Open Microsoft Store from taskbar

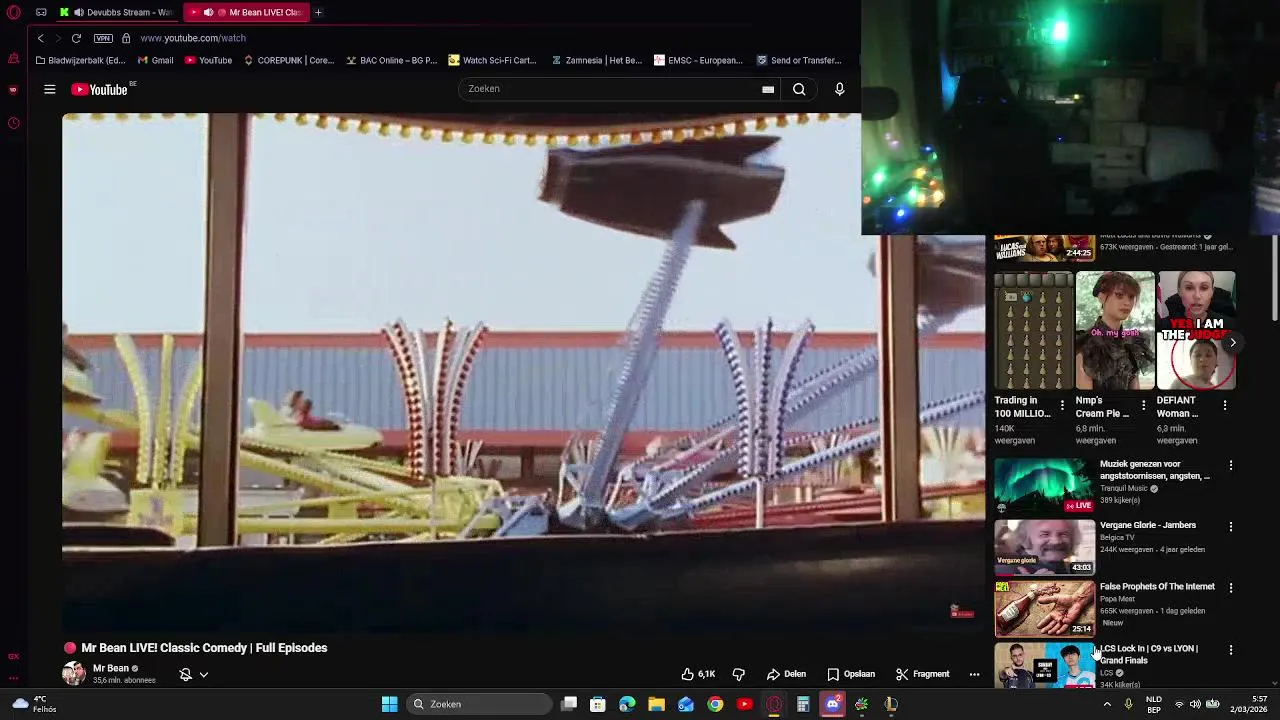tap(598, 704)
